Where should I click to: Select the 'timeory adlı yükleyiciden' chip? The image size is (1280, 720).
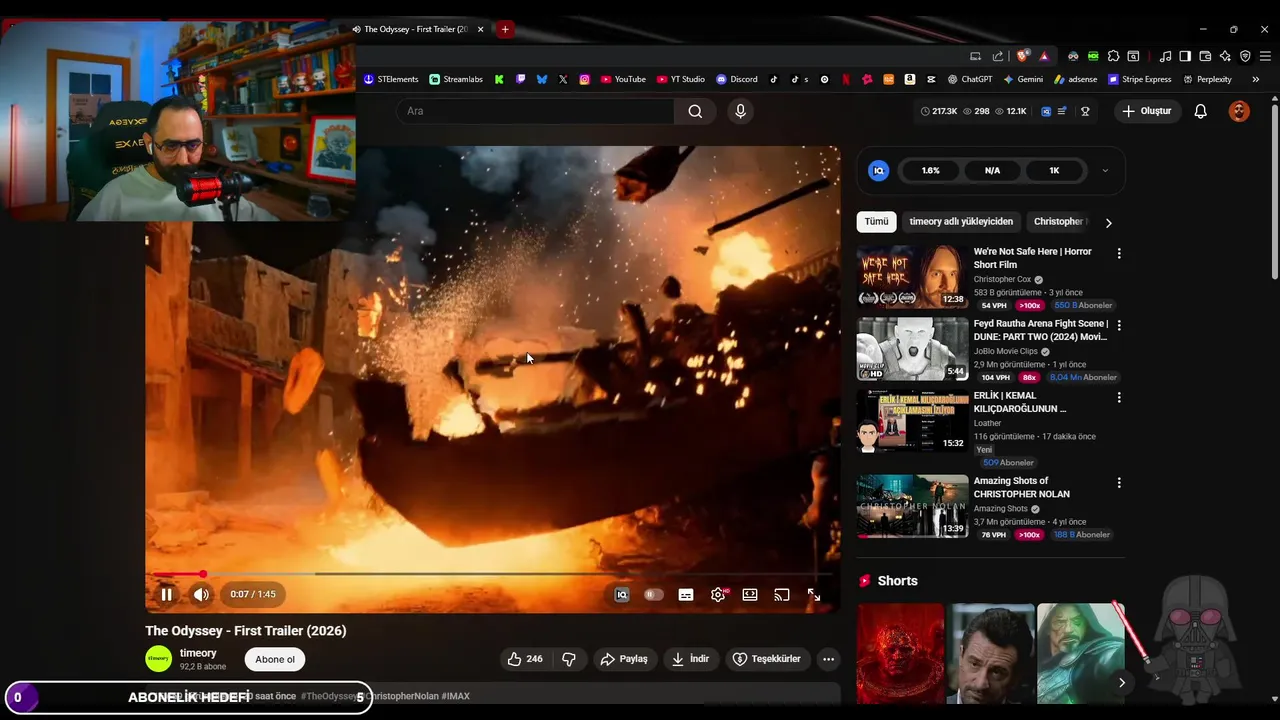[x=961, y=222]
